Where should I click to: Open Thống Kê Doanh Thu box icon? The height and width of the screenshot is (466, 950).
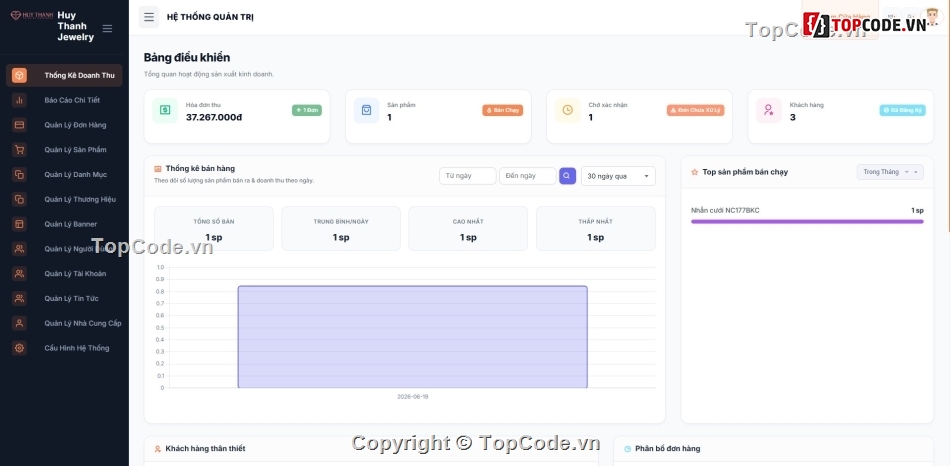coord(19,76)
